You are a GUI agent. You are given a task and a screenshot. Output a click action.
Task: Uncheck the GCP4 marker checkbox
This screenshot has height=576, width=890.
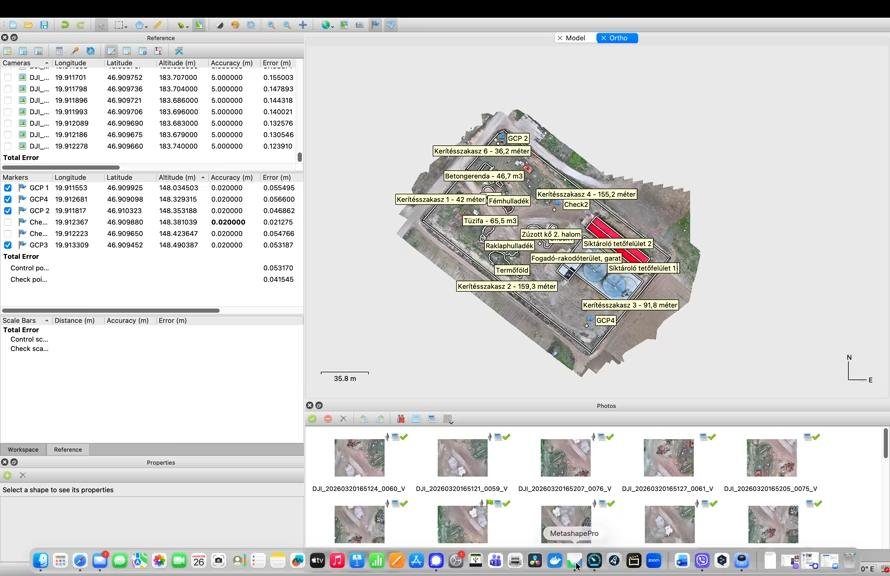pos(7,199)
